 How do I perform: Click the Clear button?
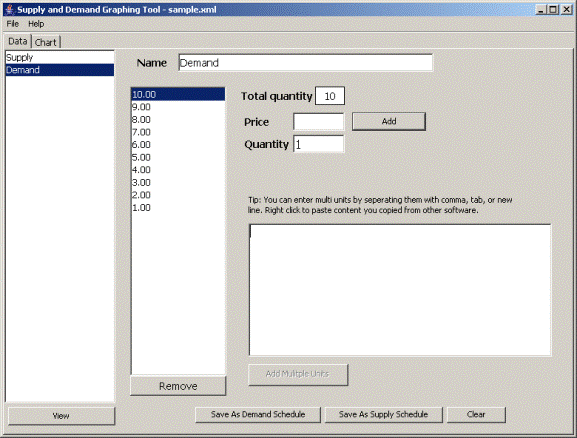click(x=476, y=415)
